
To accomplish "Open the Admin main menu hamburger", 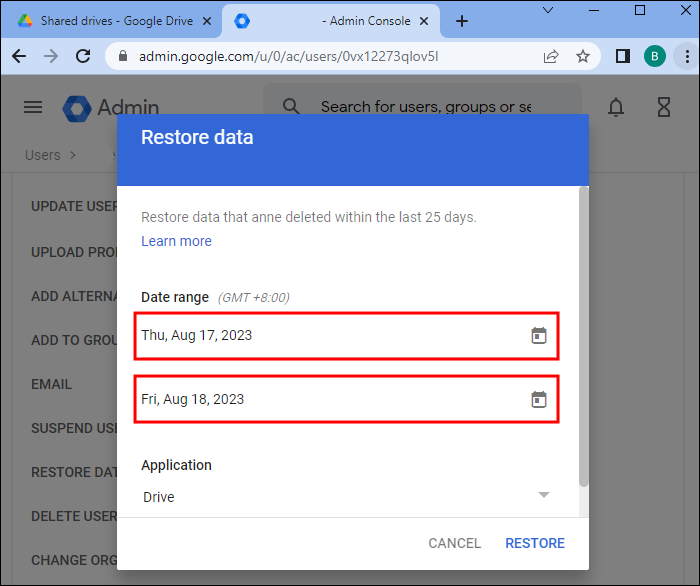I will coord(33,107).
